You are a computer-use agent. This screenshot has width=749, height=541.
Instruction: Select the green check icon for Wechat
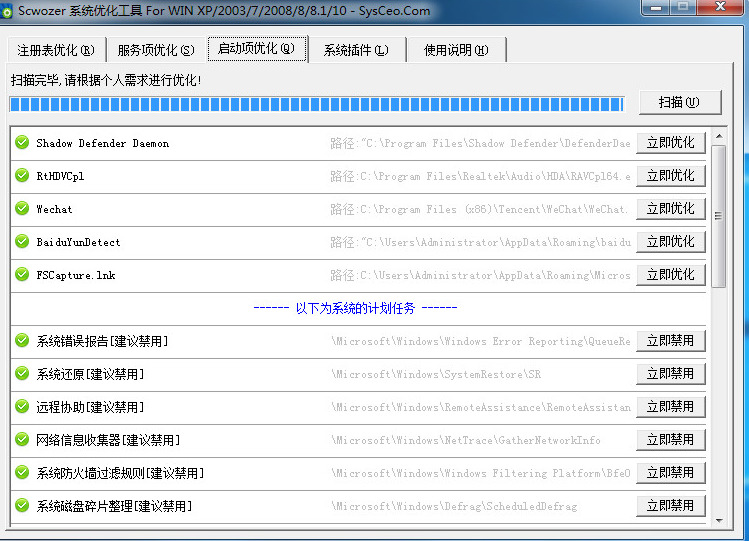pos(22,208)
